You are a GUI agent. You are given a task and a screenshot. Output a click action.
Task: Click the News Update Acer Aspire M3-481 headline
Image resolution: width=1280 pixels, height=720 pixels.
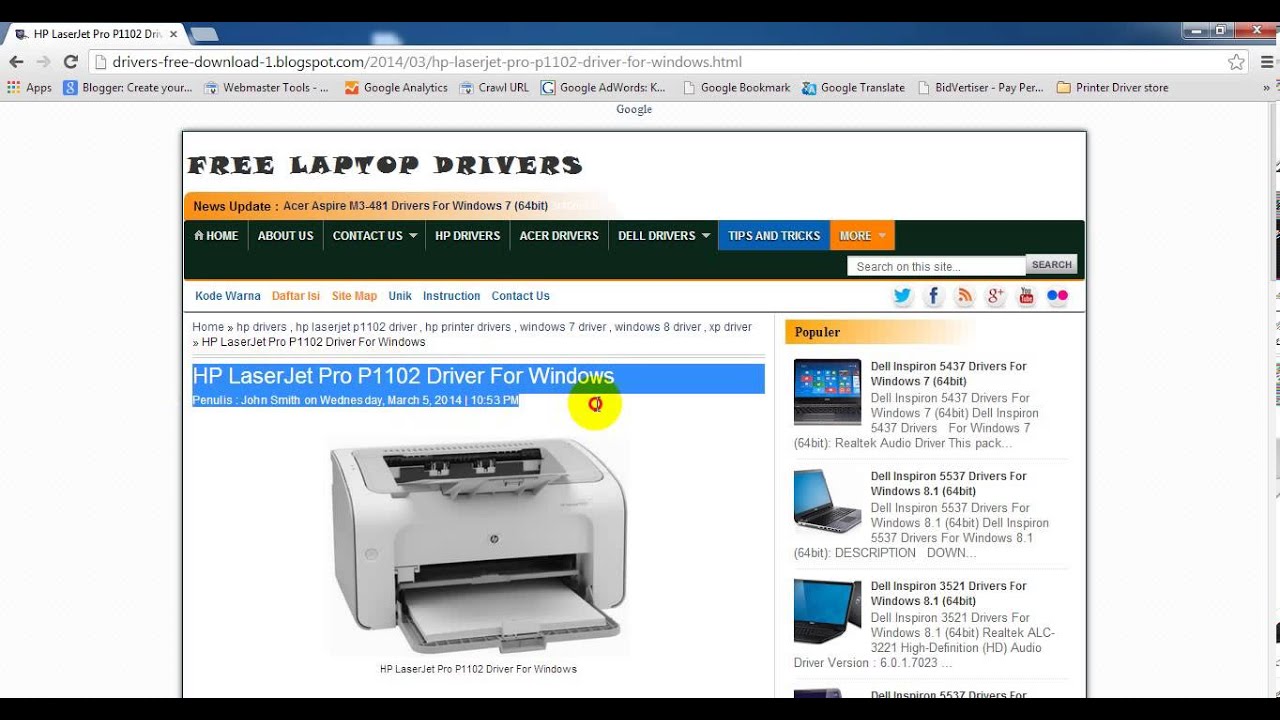(x=415, y=206)
